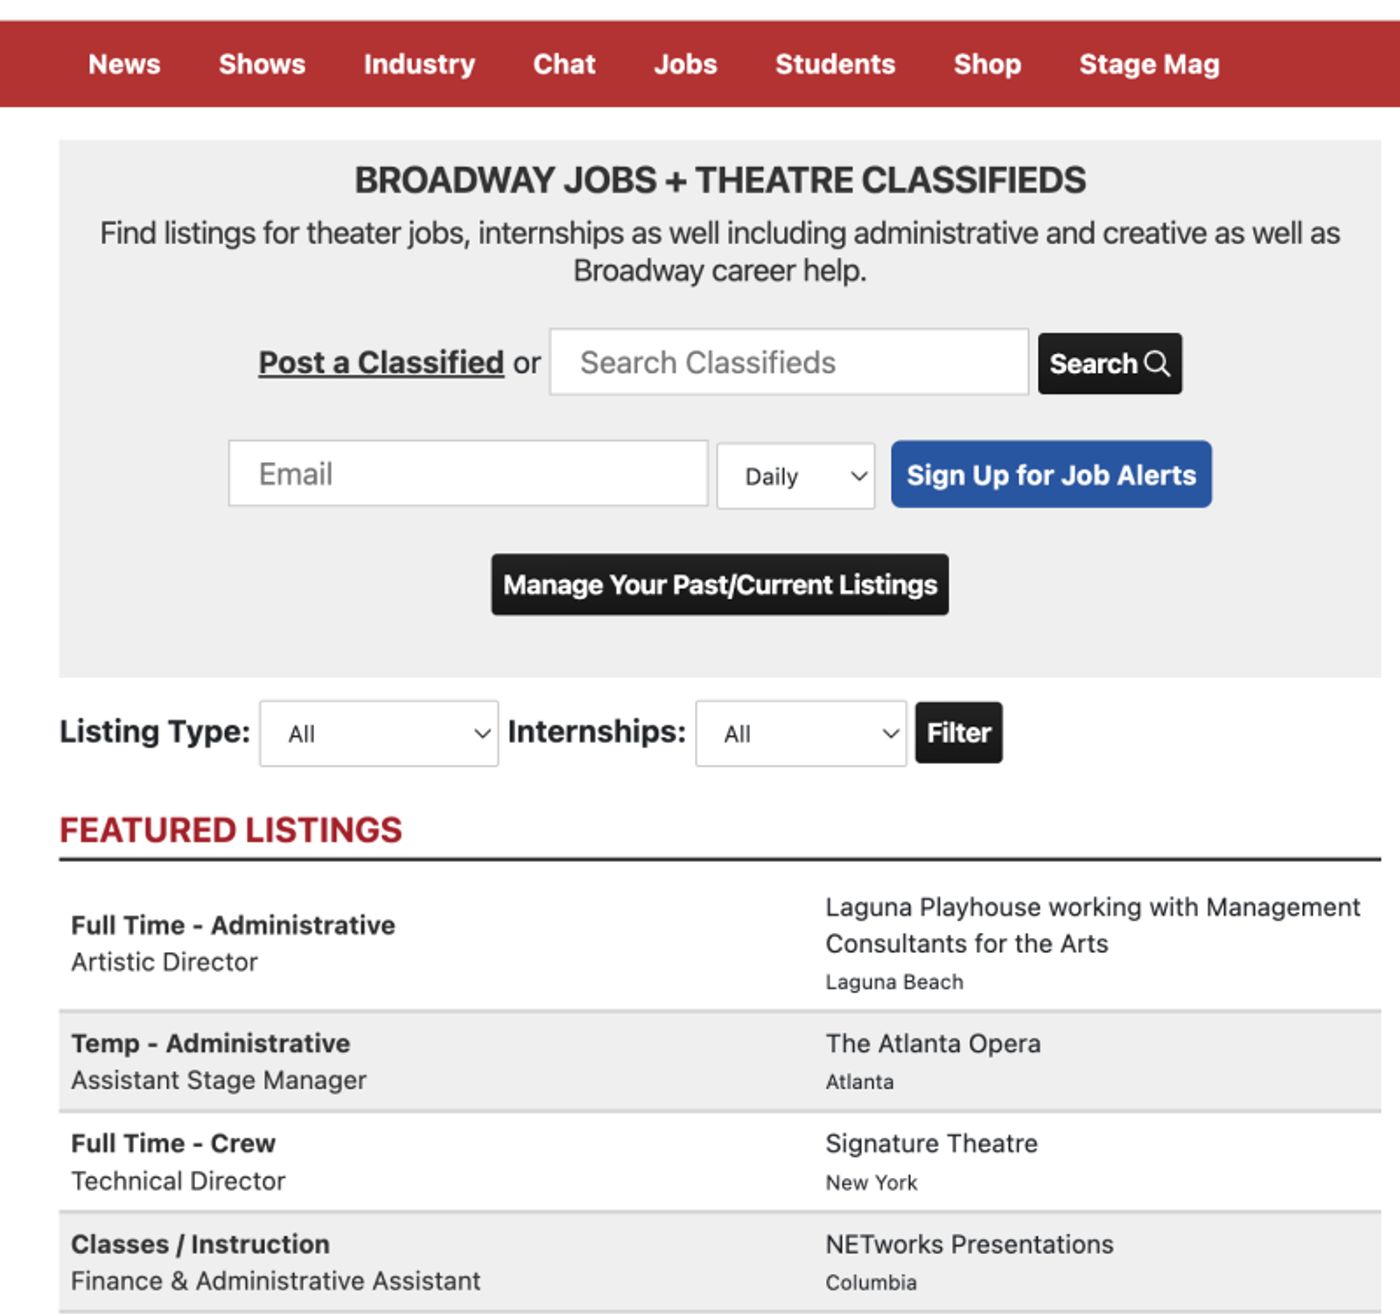Open the Technical Director listing at Signature Theatre
1400x1314 pixels.
click(x=178, y=1181)
